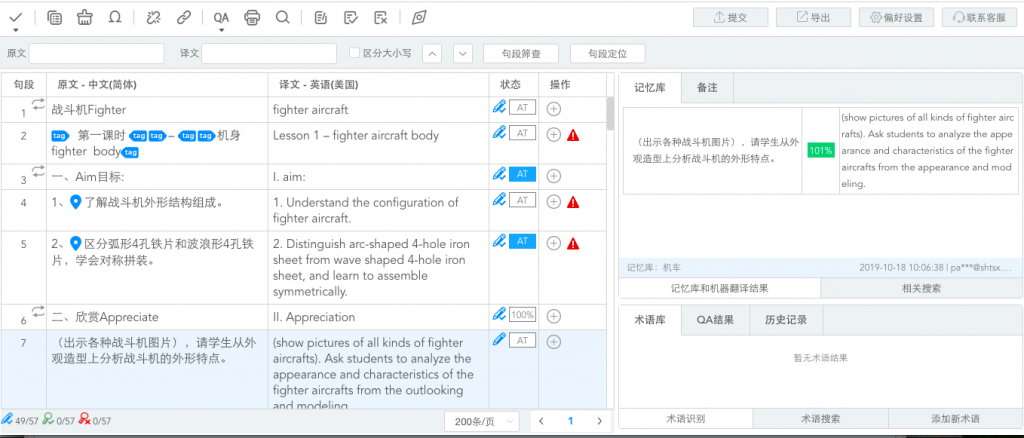This screenshot has height=438, width=1024.
Task: Click the broken link unlink icon
Action: pyautogui.click(x=152, y=17)
